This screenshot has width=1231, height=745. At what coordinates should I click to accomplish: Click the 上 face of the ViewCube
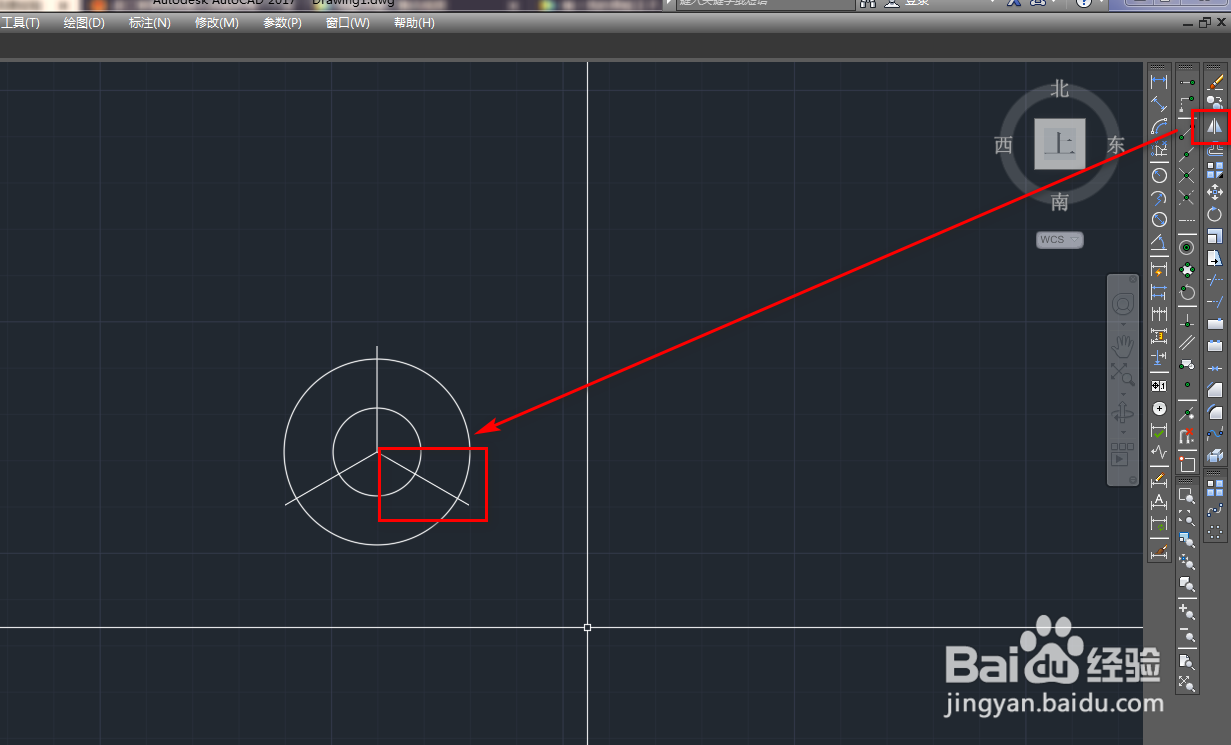1060,144
